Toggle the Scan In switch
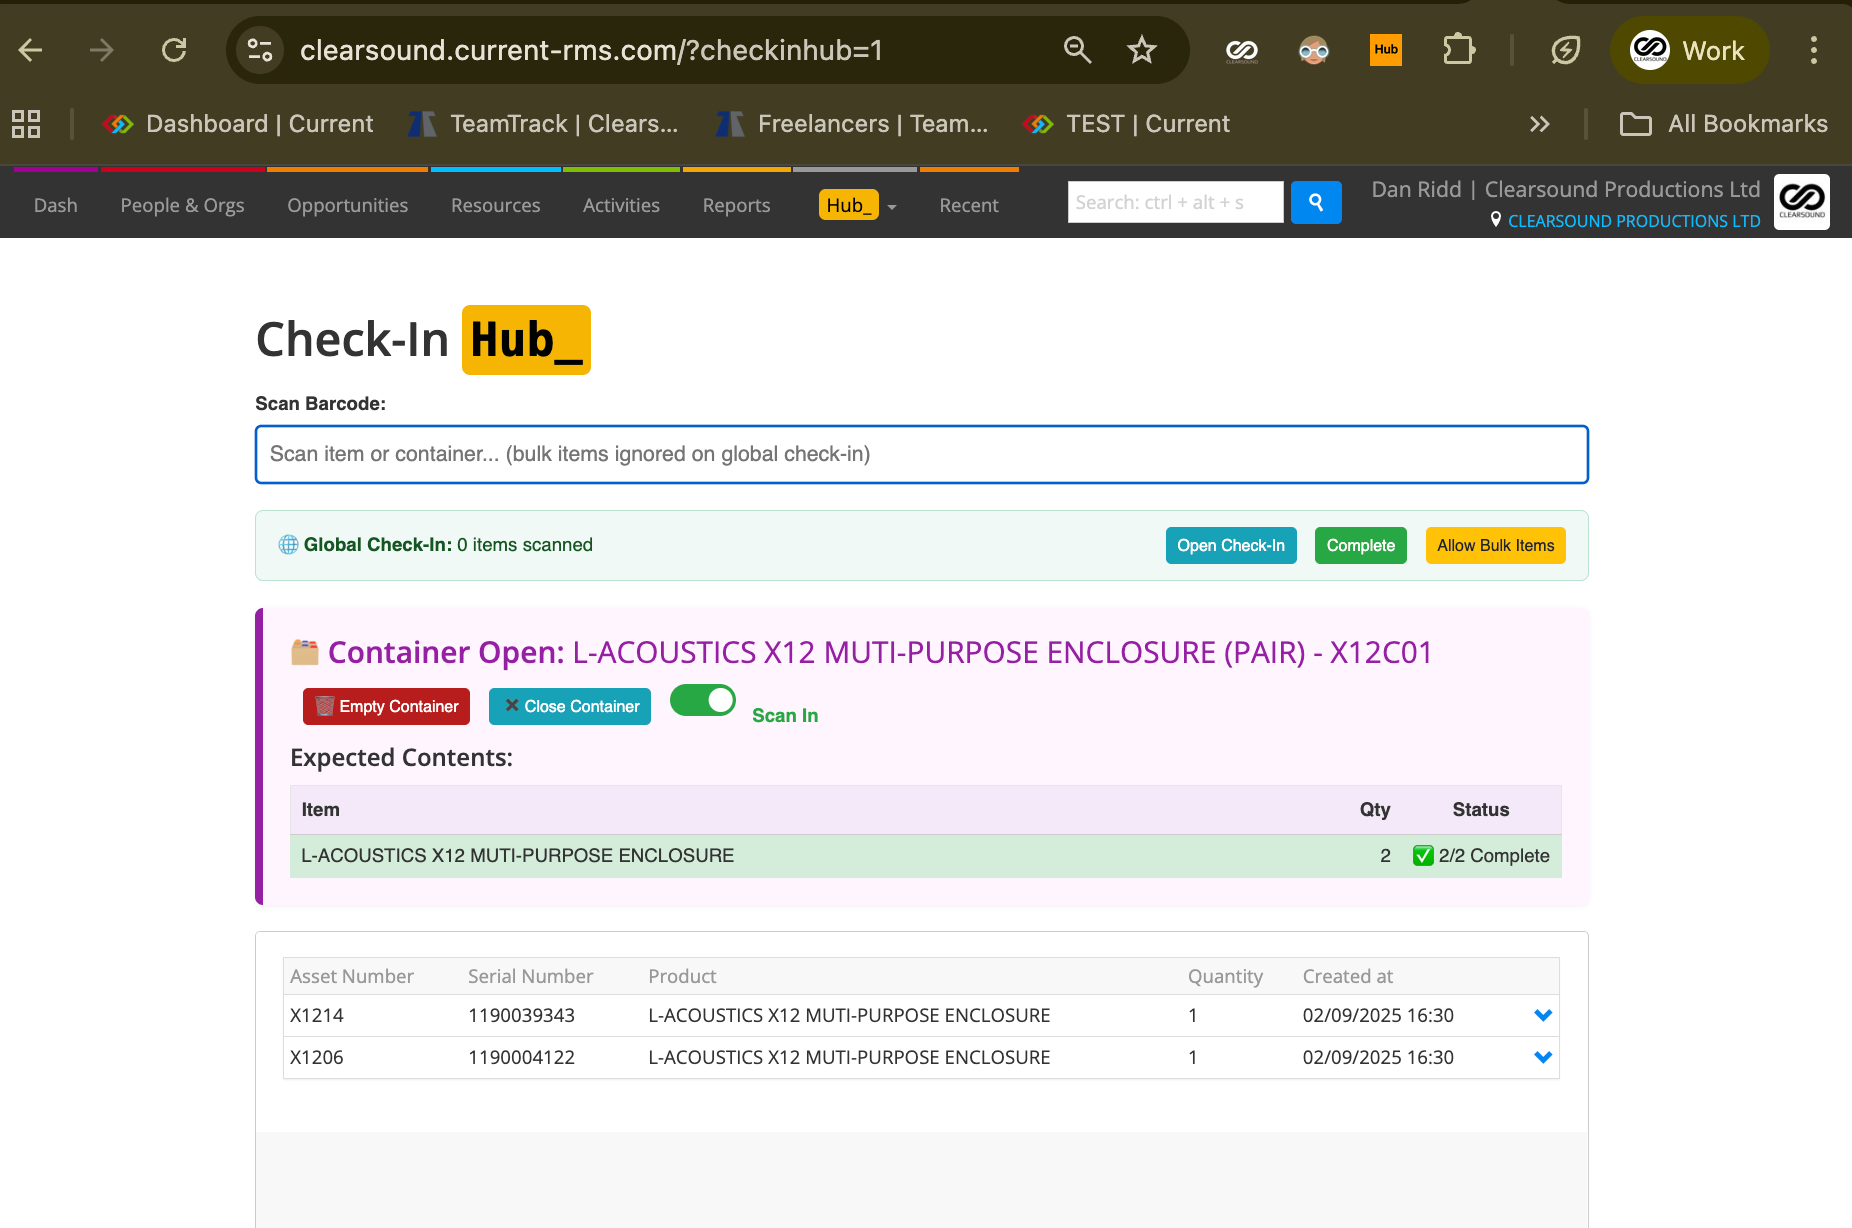Image resolution: width=1852 pixels, height=1228 pixels. pos(703,700)
